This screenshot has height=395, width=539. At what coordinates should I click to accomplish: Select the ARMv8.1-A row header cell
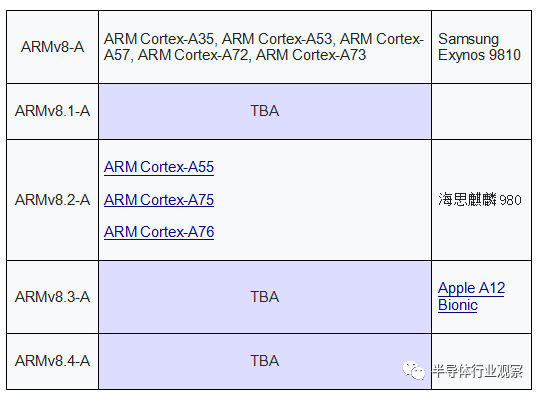[53, 111]
